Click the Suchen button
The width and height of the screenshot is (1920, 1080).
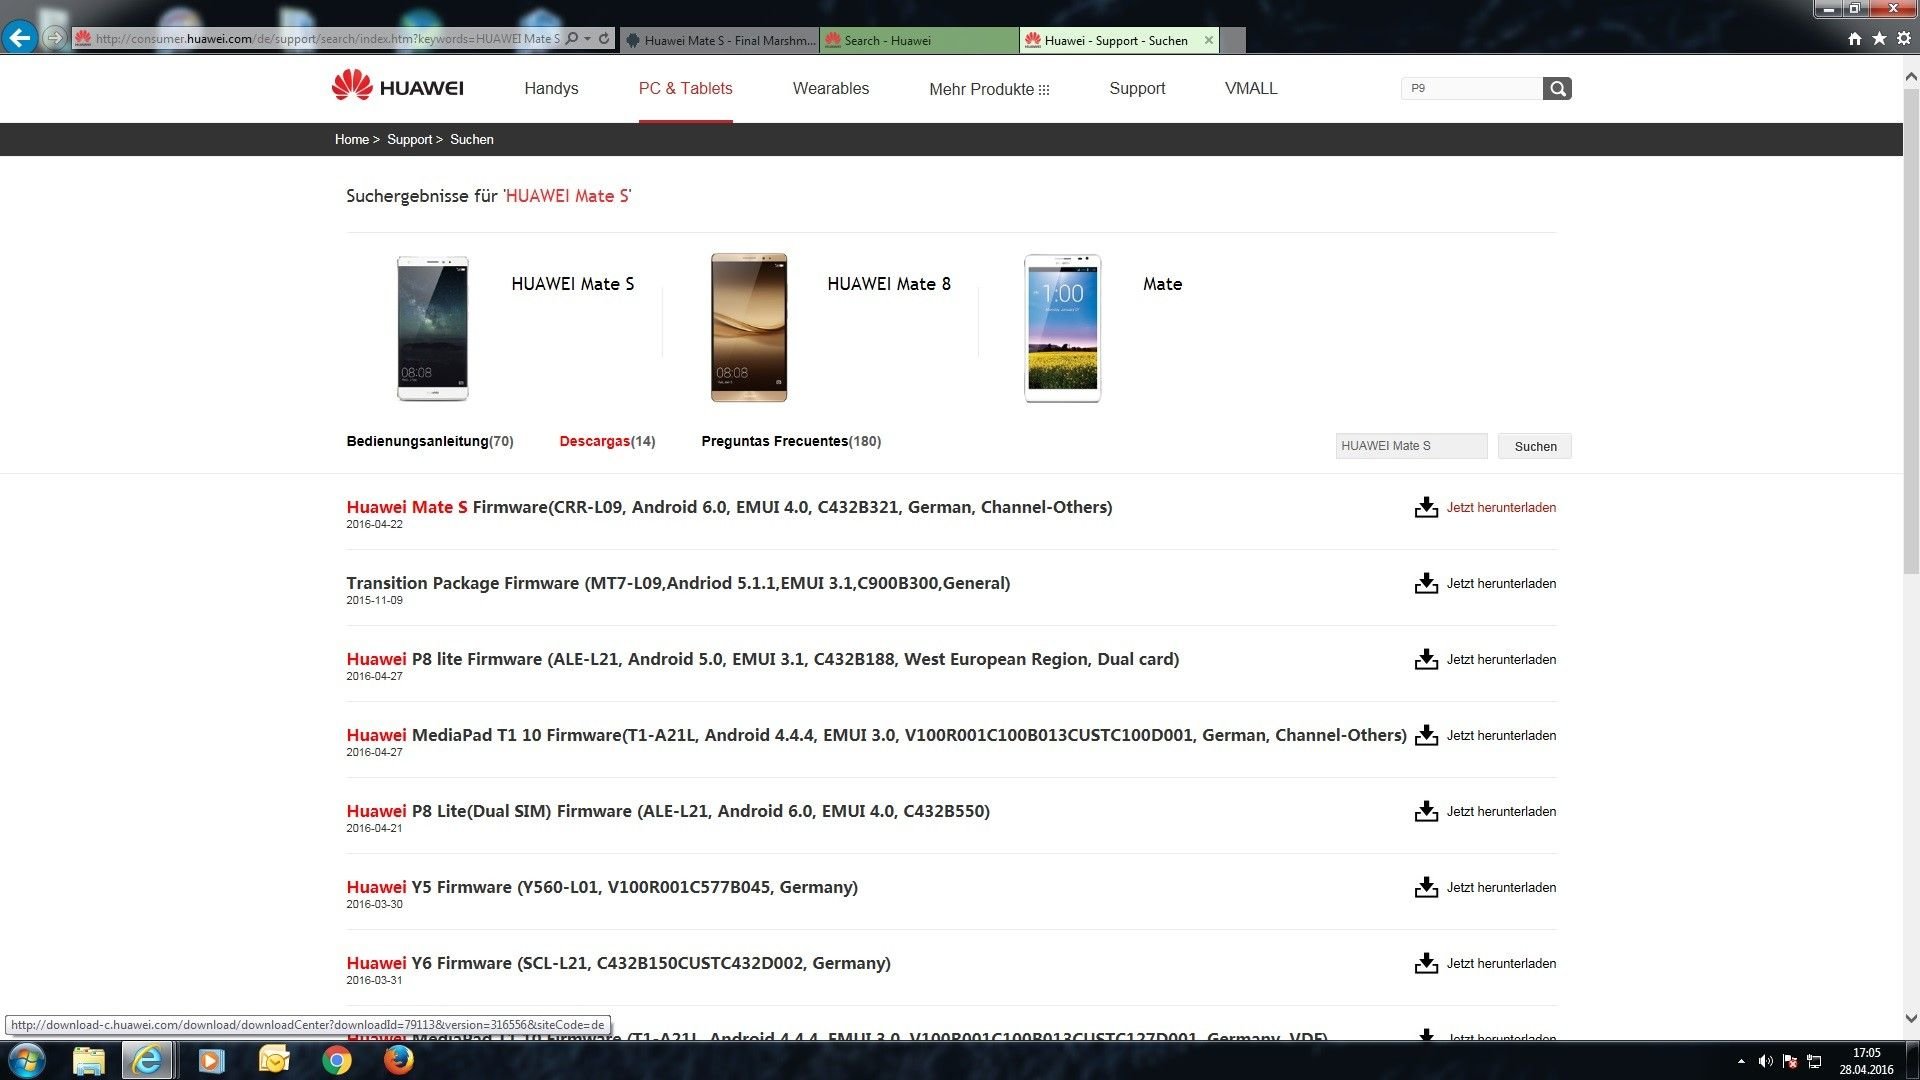(x=1535, y=446)
